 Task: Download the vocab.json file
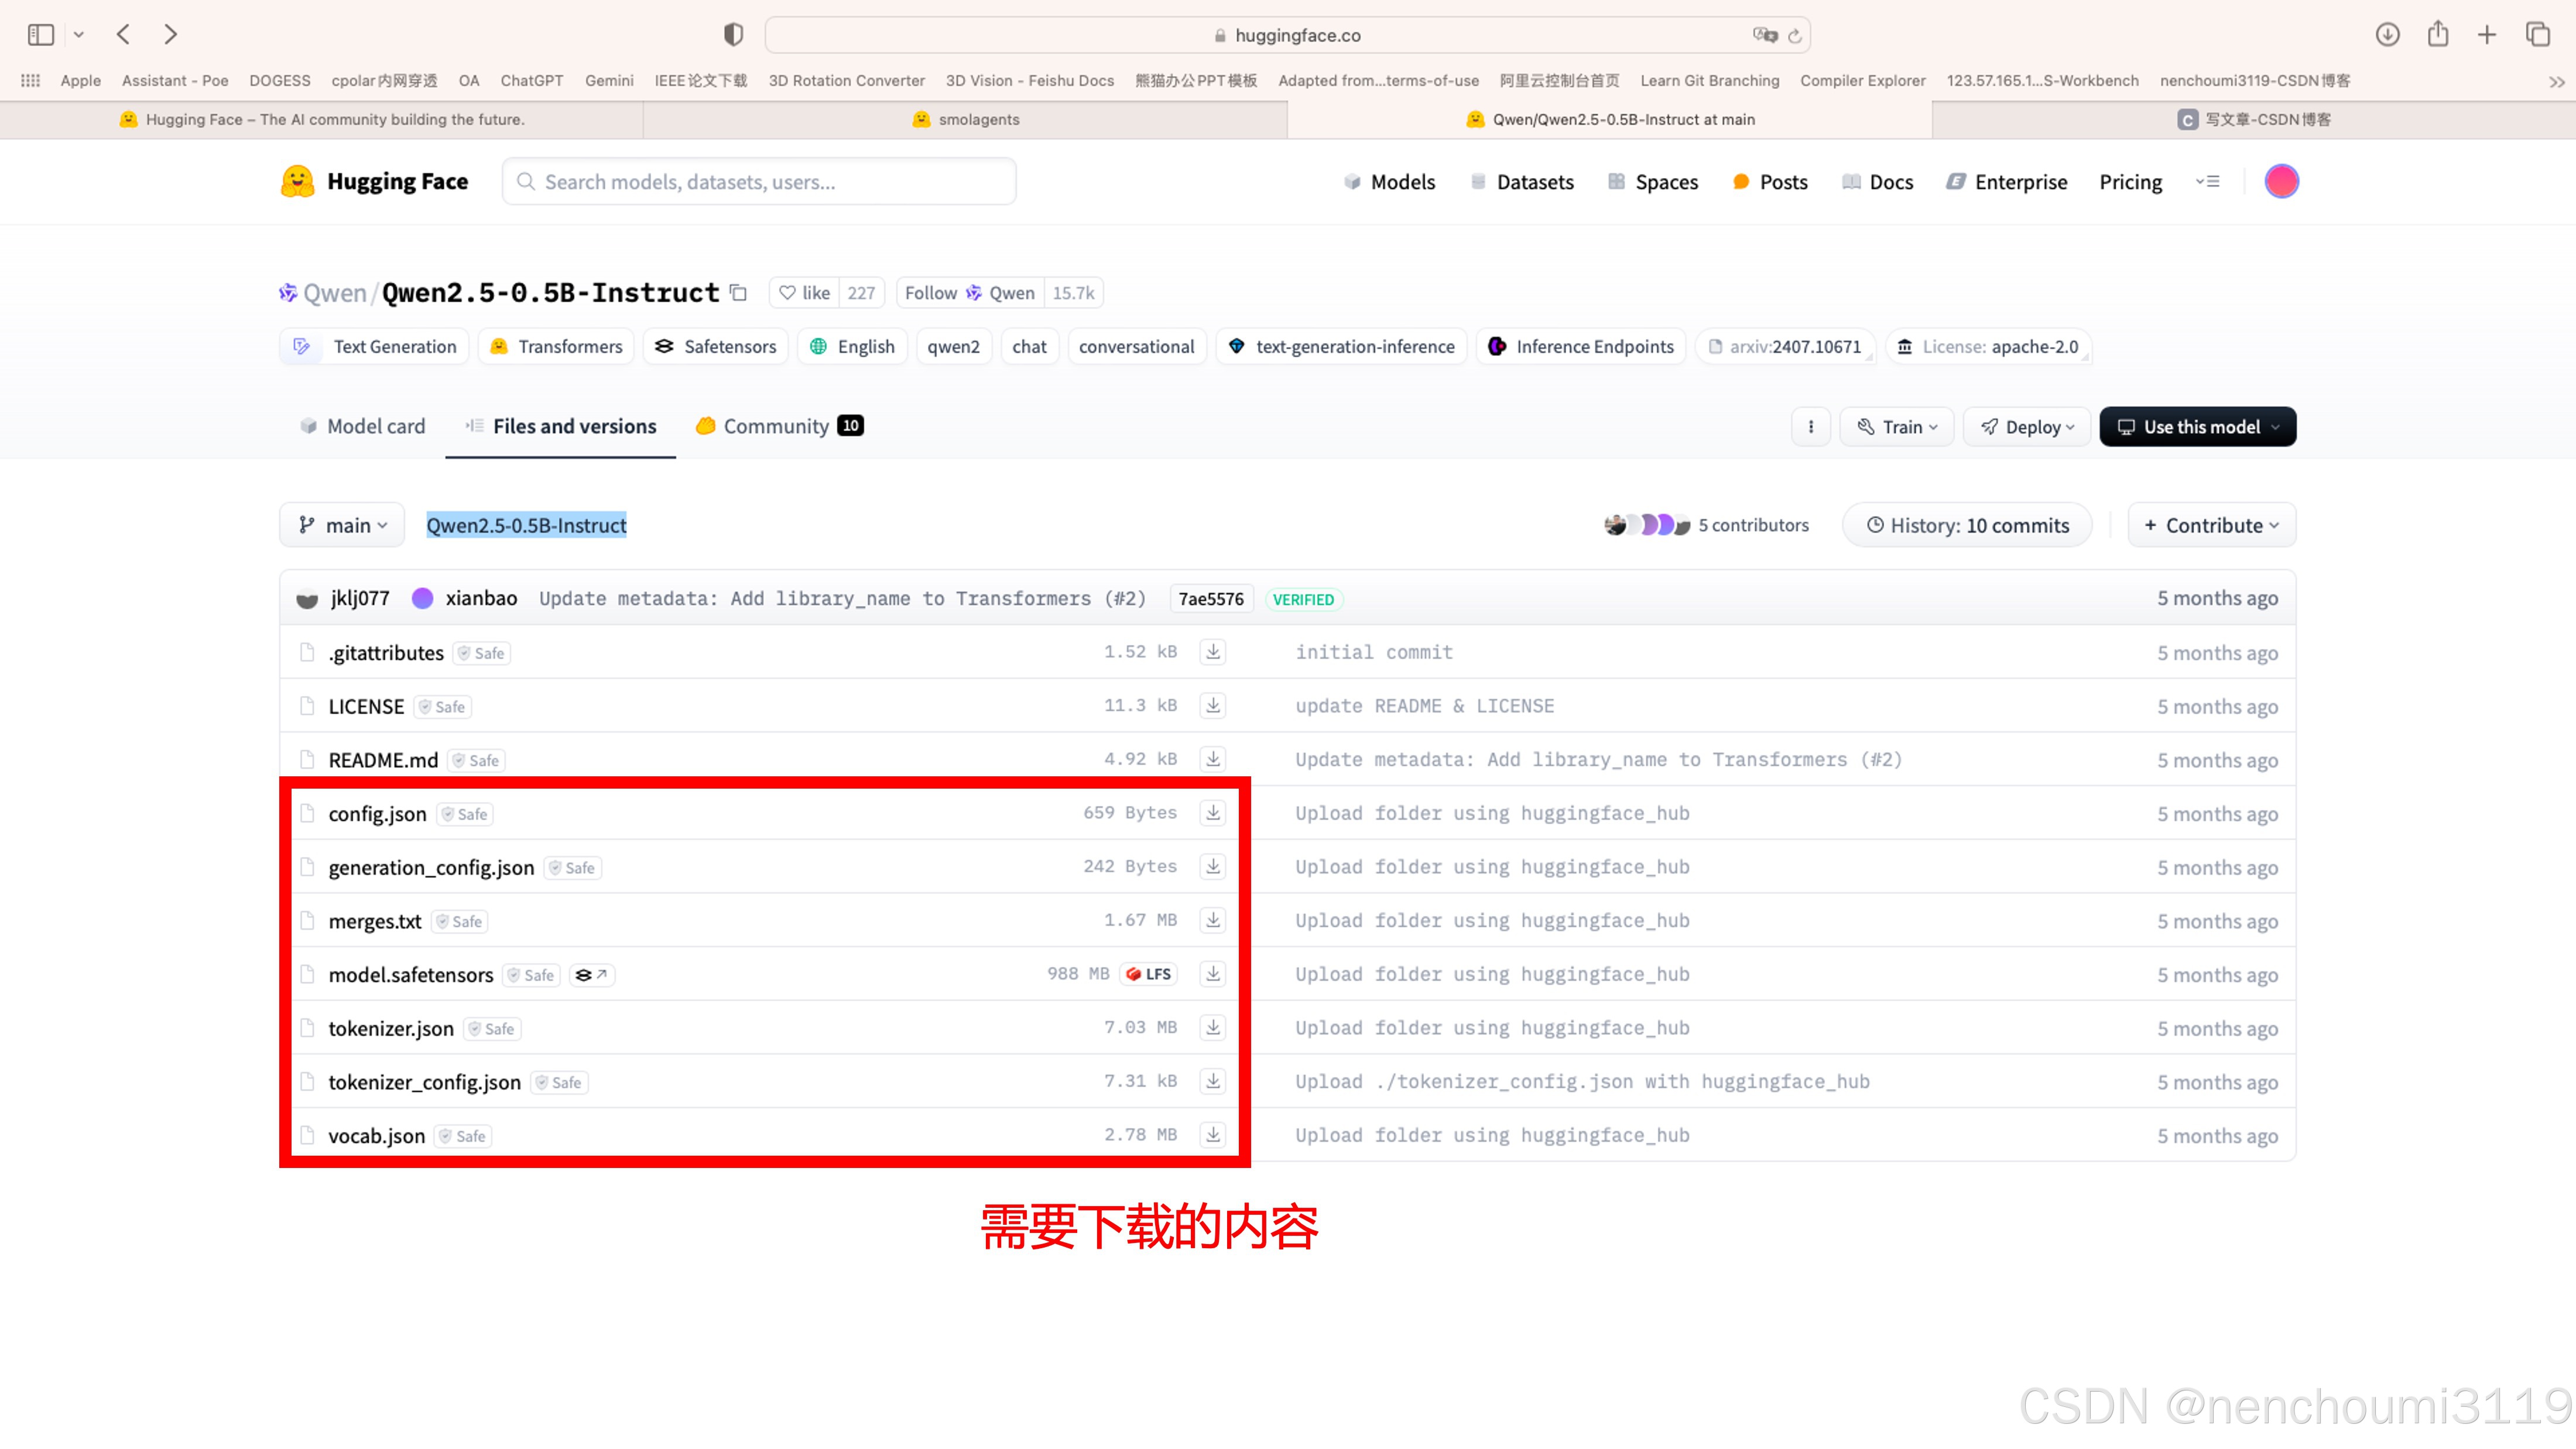pyautogui.click(x=1212, y=1134)
